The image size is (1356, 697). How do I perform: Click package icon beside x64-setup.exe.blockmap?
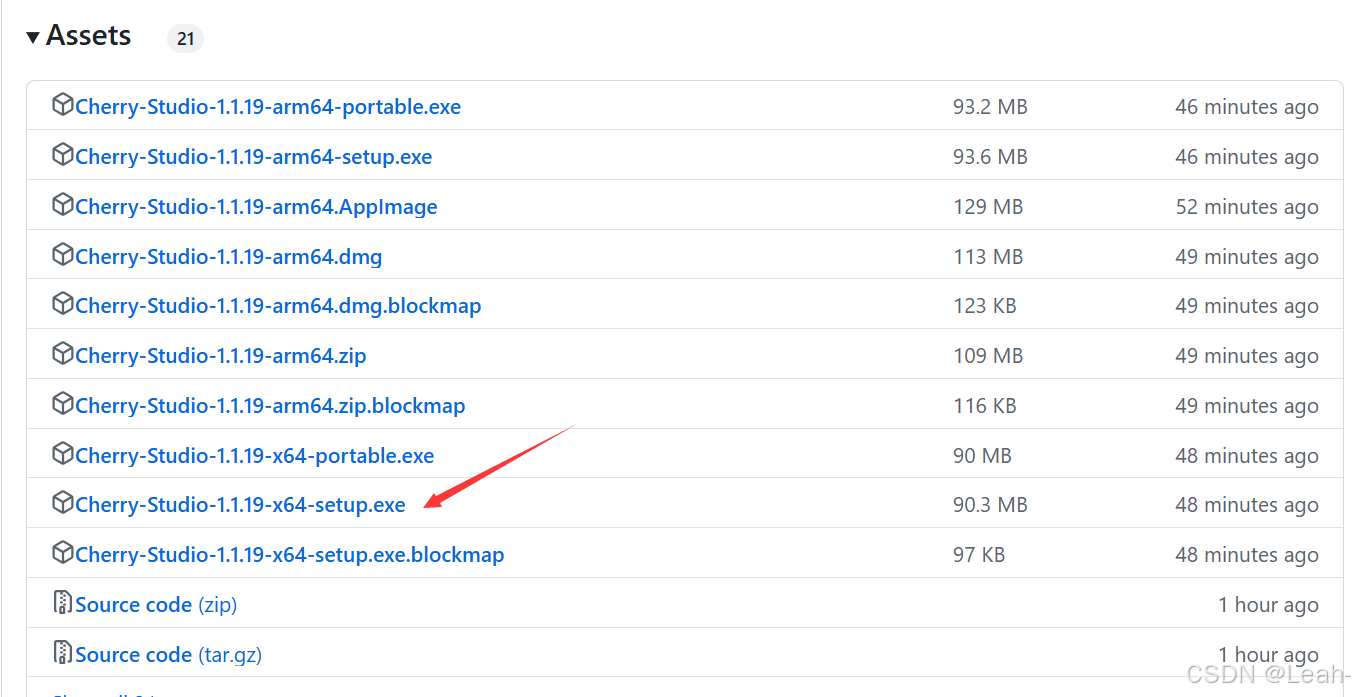(x=63, y=552)
